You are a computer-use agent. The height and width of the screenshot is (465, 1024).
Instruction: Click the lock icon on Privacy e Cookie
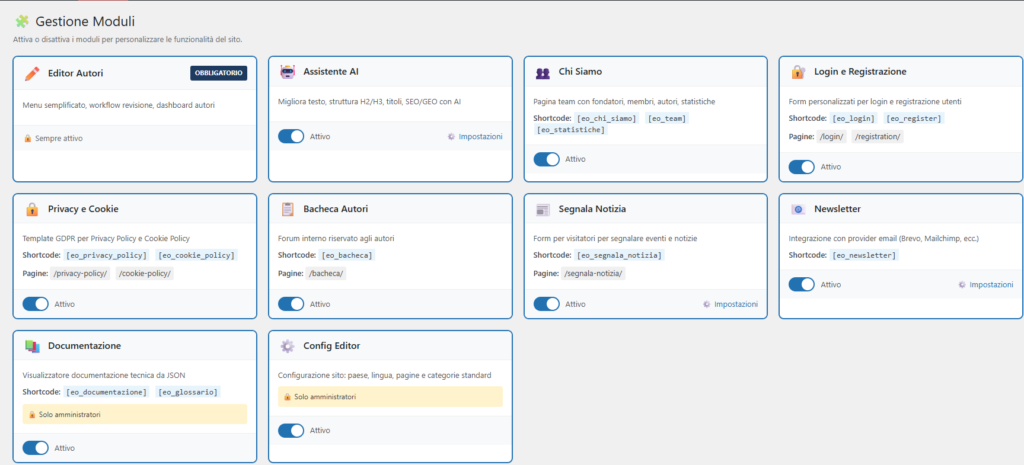[32, 210]
